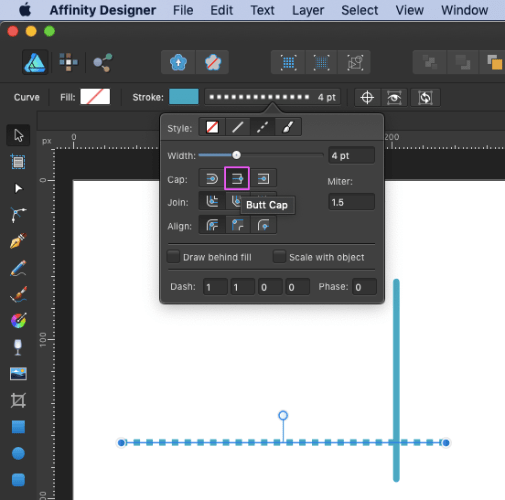Open the Apple menu
Viewport: 505px width, 500px height.
(x=25, y=10)
